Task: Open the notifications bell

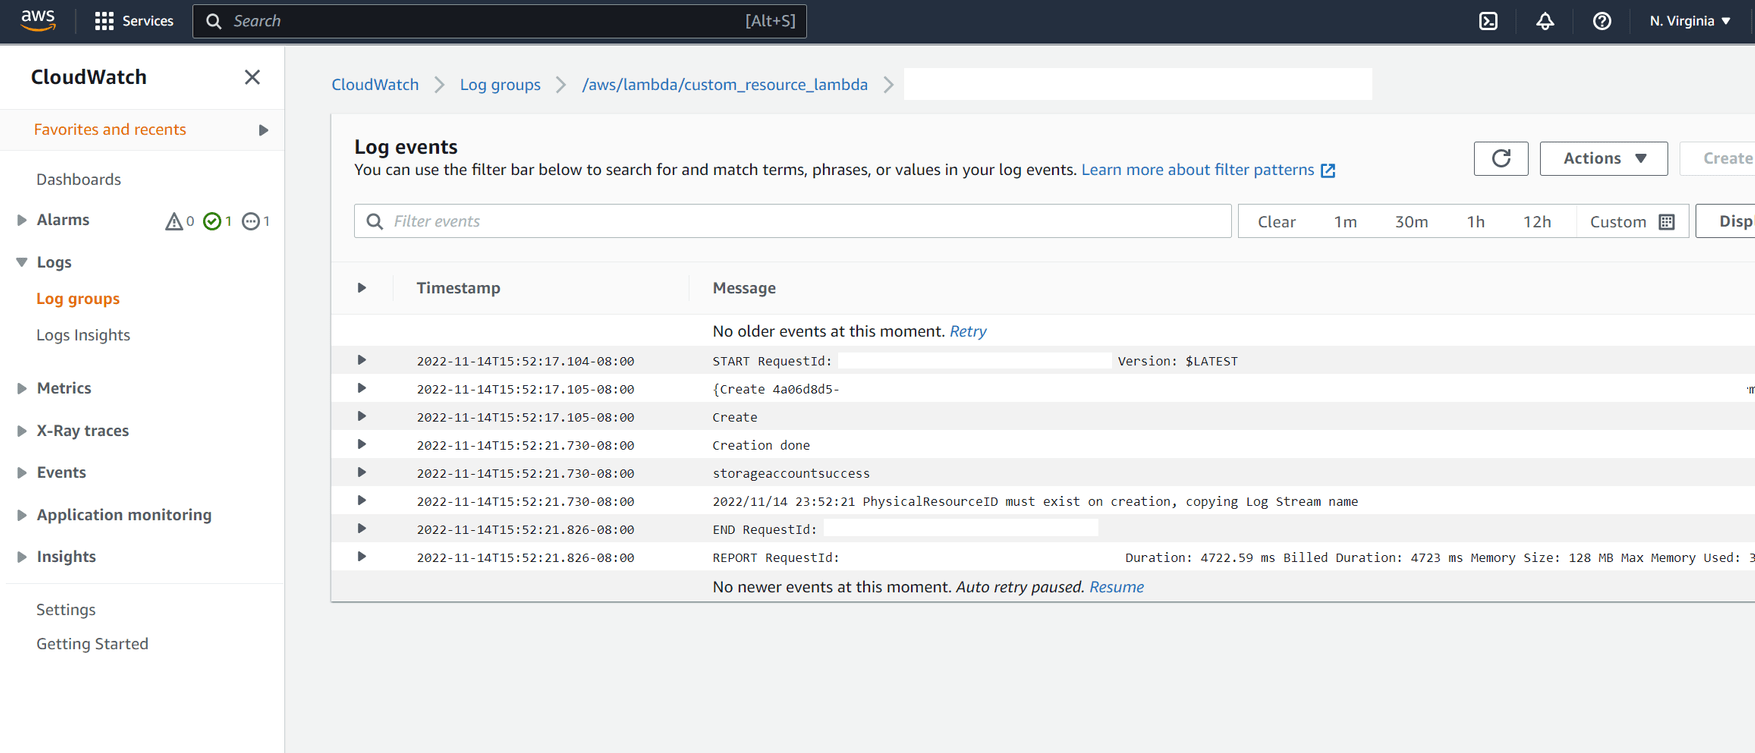Action: click(1545, 21)
